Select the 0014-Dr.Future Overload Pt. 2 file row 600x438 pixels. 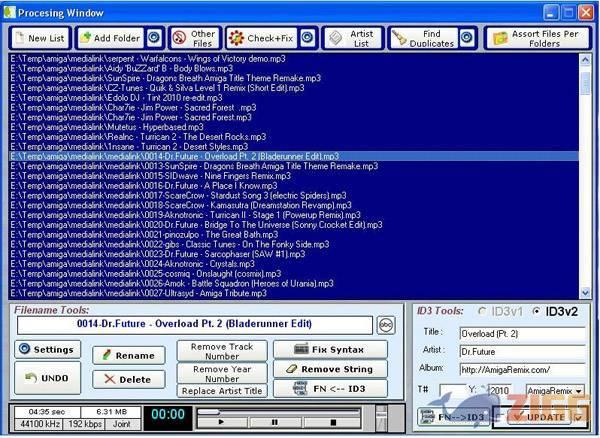click(175, 156)
